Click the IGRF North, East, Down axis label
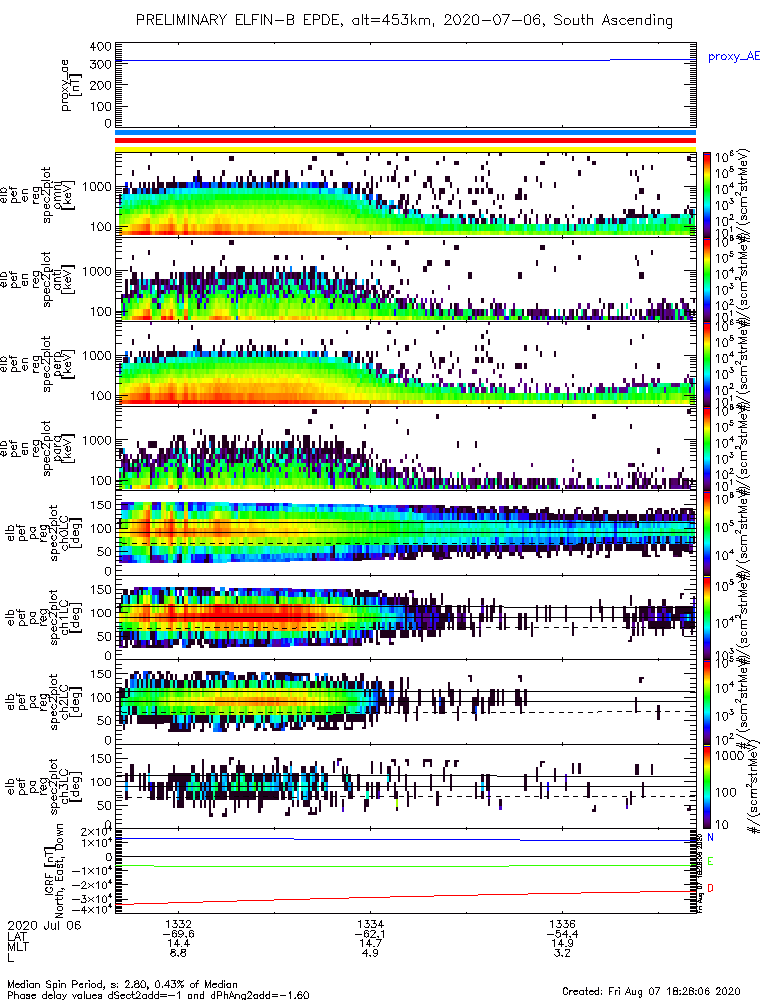 click(x=53, y=871)
